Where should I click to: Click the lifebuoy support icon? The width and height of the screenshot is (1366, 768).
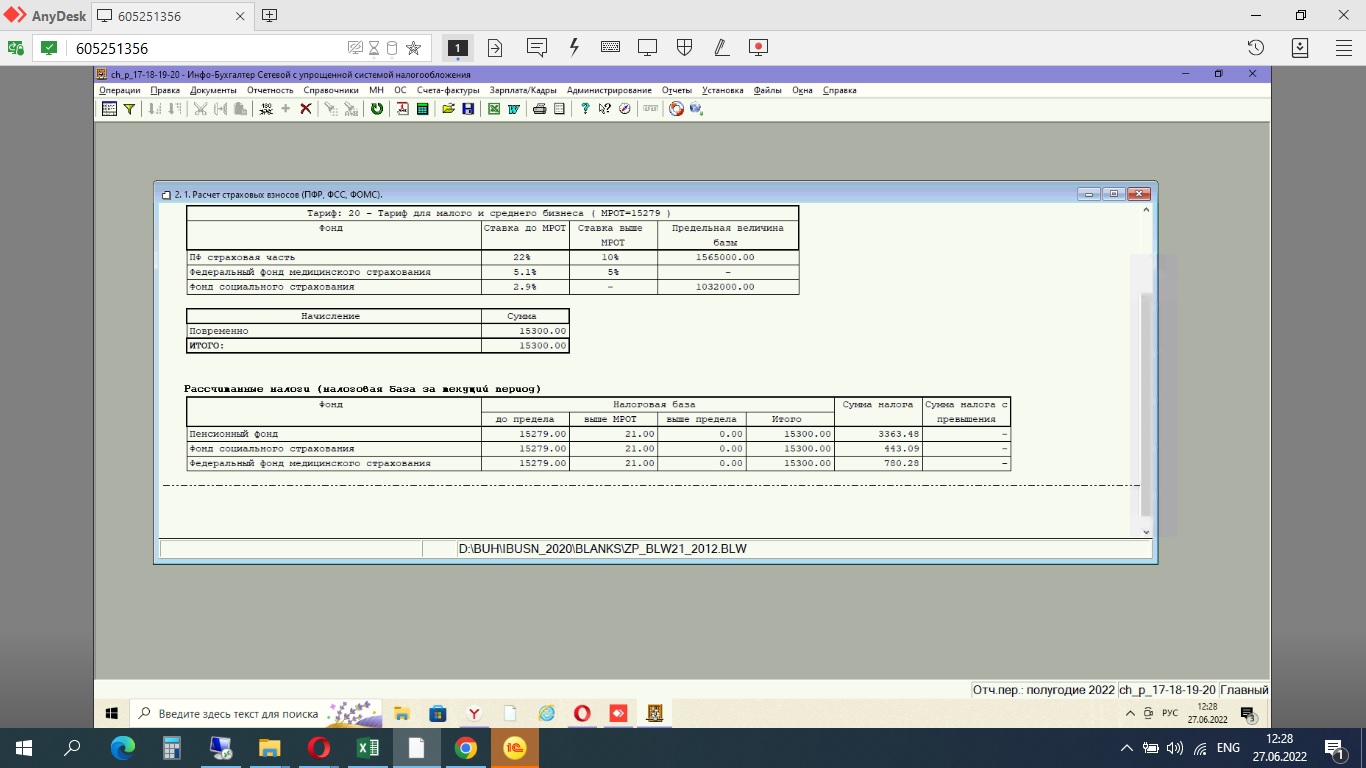pyautogui.click(x=677, y=109)
